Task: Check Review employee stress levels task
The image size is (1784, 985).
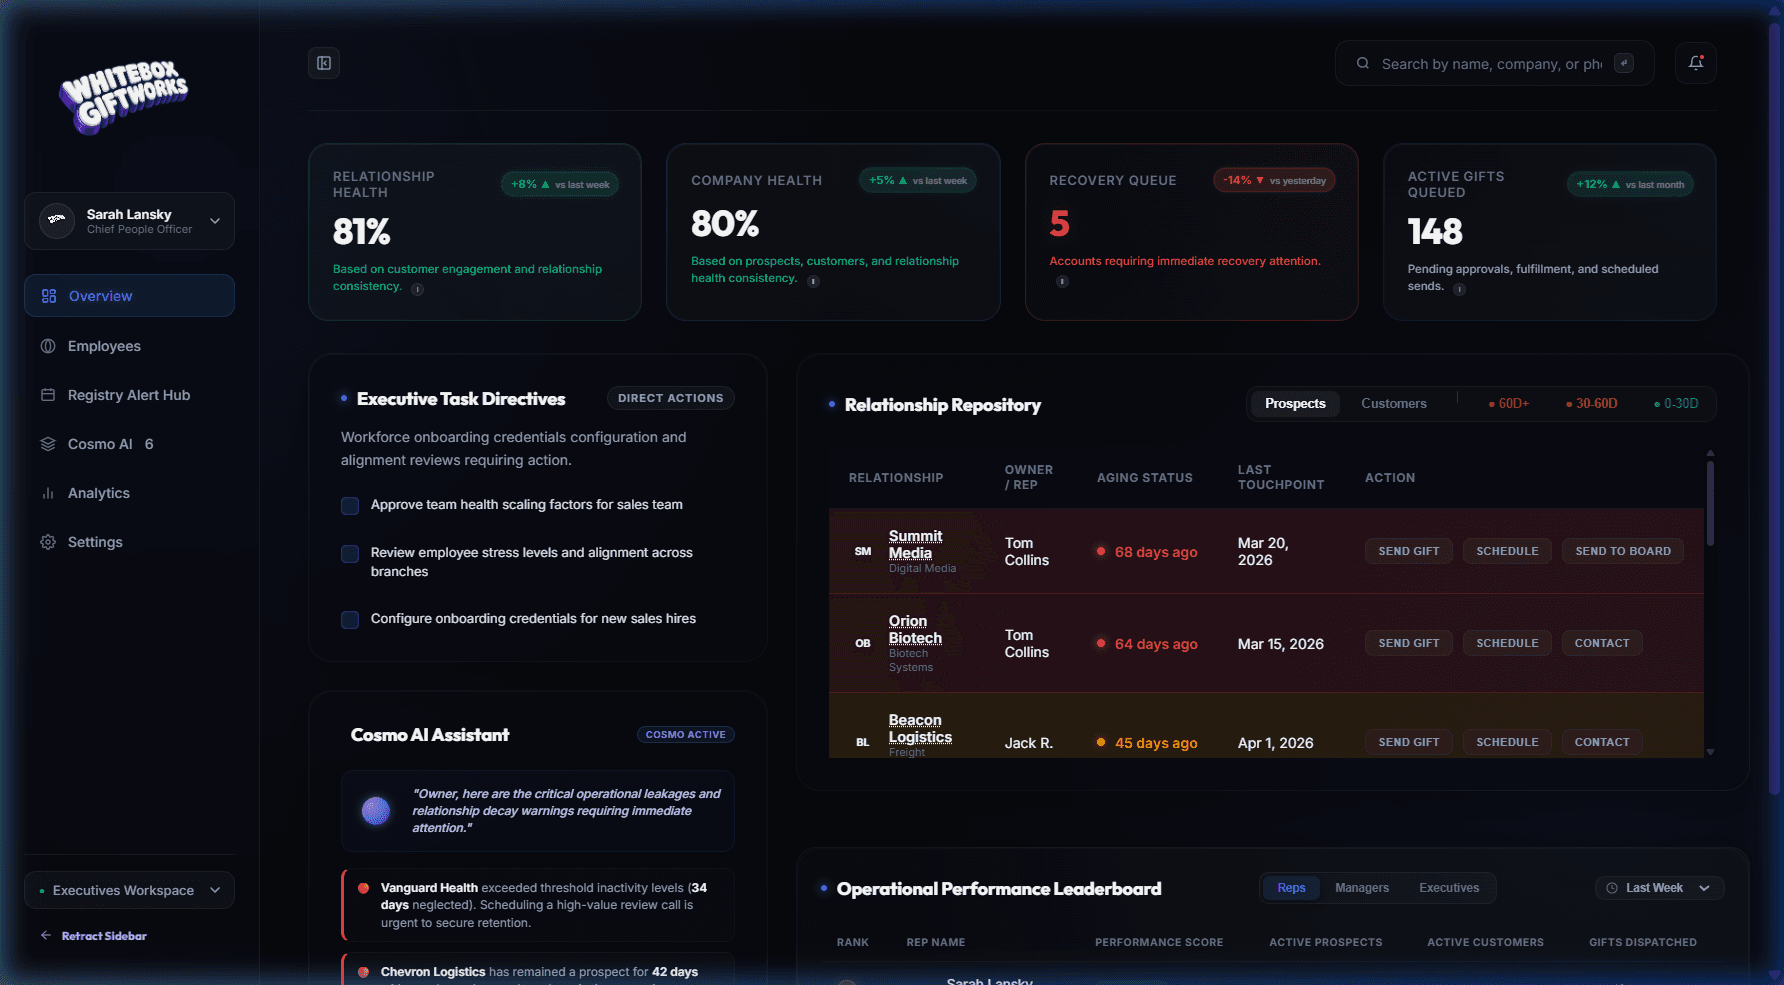Action: tap(350, 554)
